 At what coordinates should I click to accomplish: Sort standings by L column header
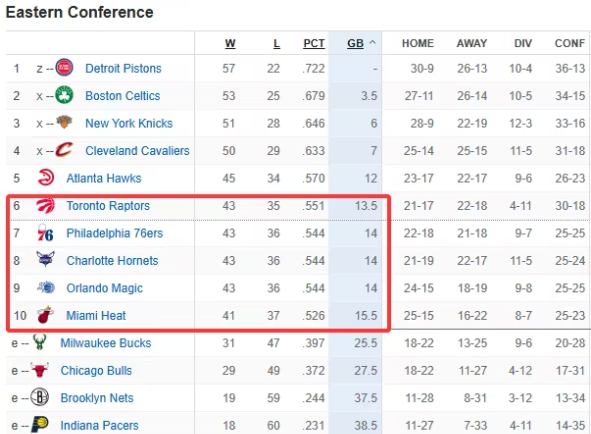click(x=276, y=43)
